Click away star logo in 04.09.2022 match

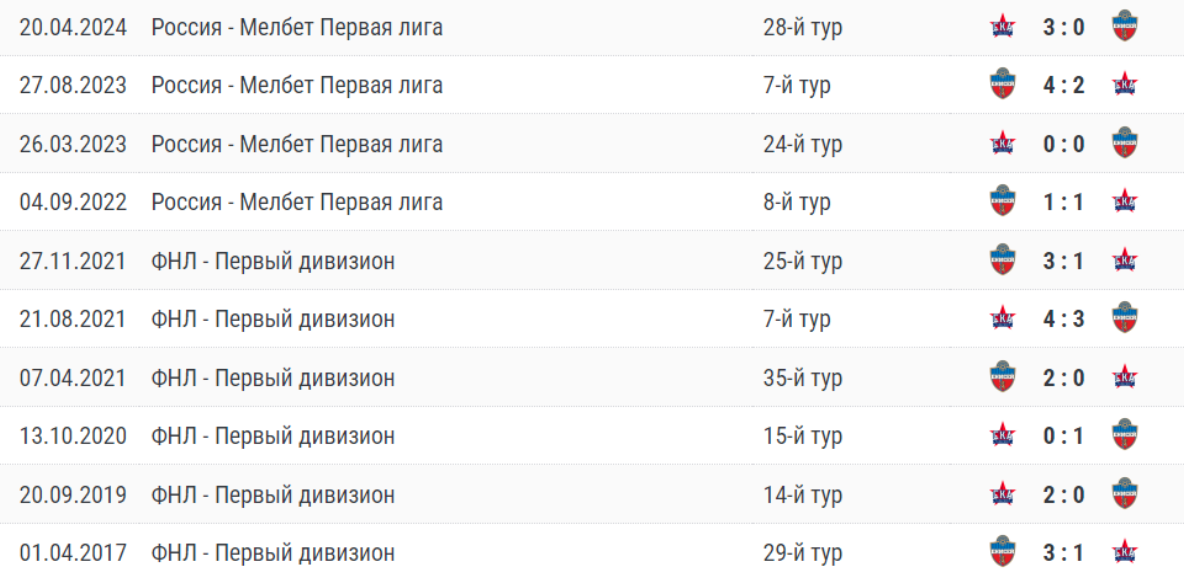click(x=1125, y=202)
